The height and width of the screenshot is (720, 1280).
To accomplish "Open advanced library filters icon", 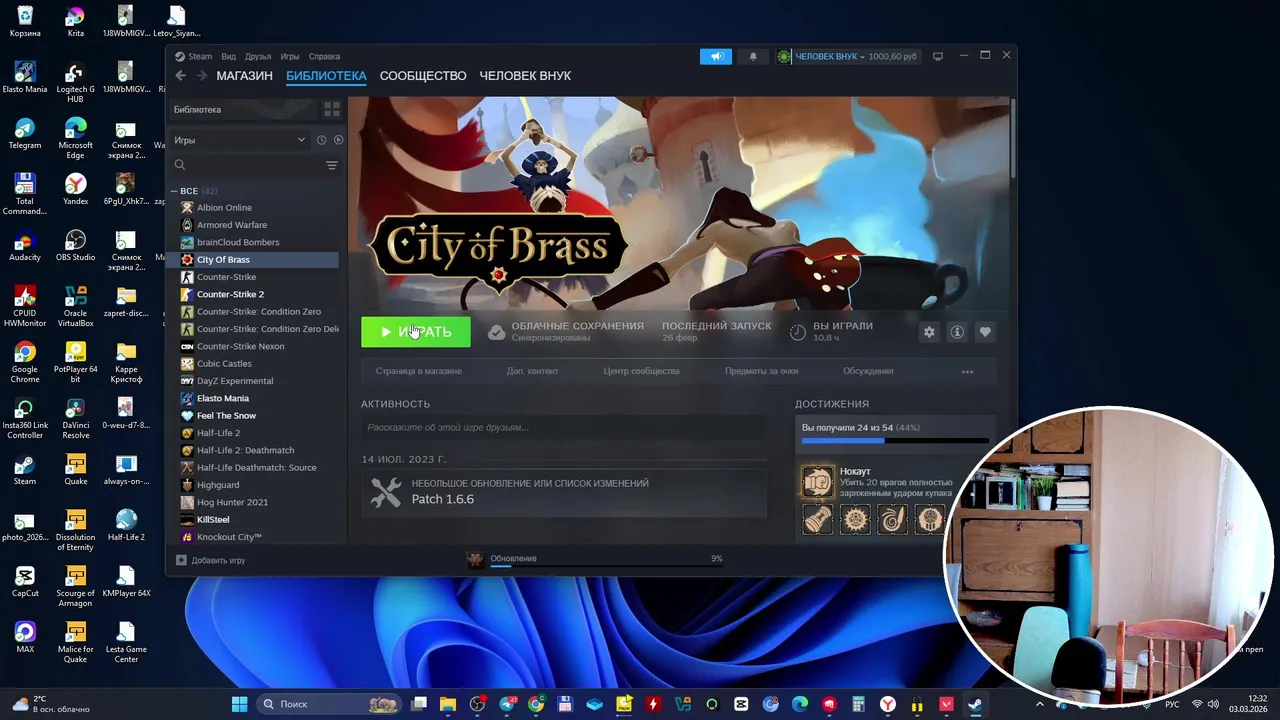I will pyautogui.click(x=332, y=165).
